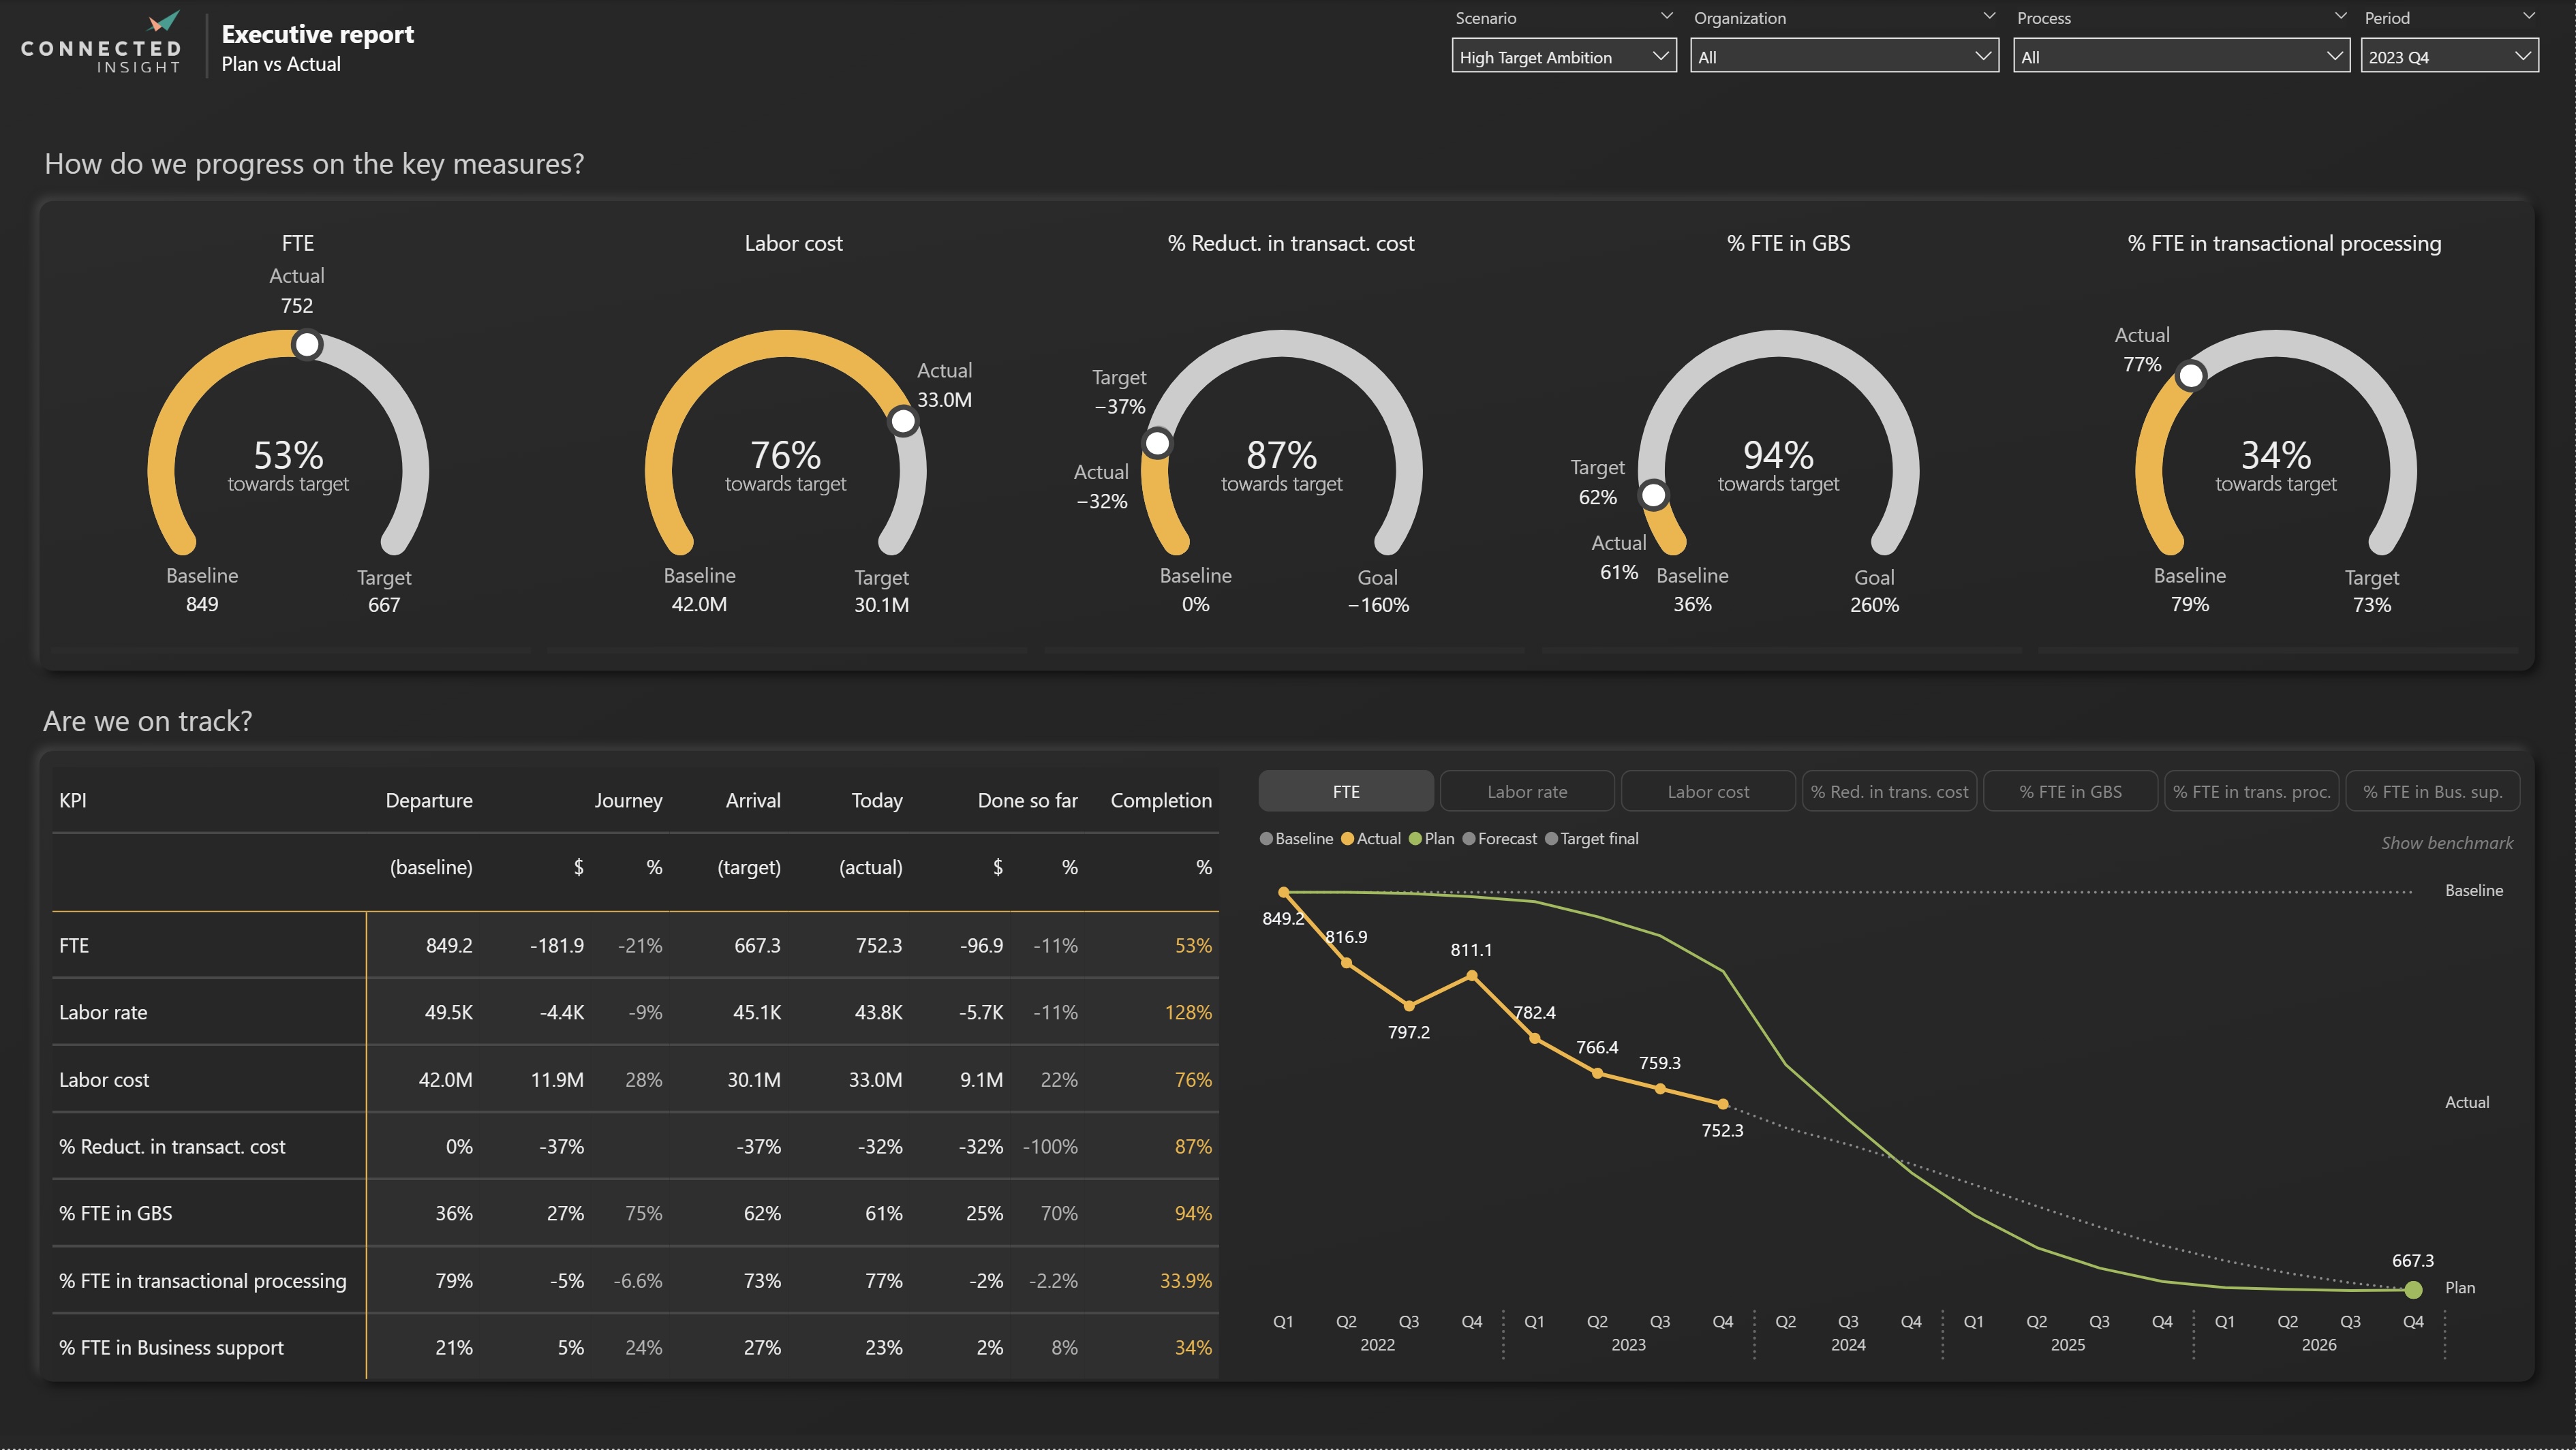Switch to the Labor rate tab

coord(1526,792)
